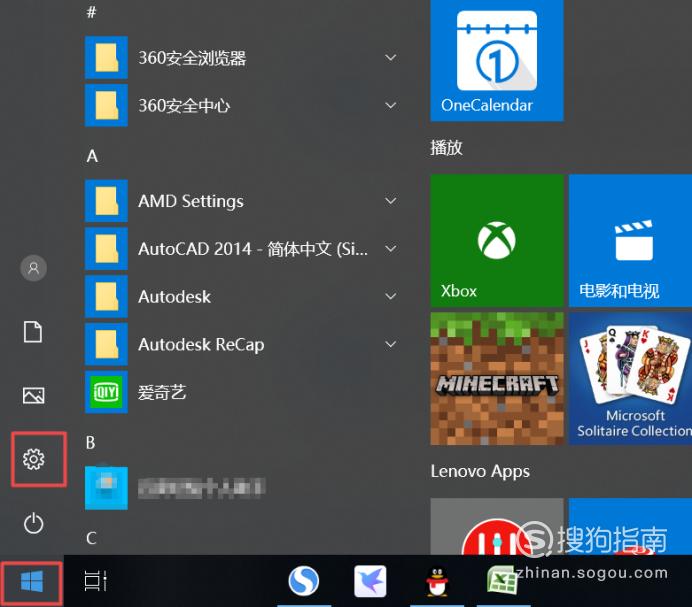Image resolution: width=692 pixels, height=607 pixels.
Task: Click the Windows Start button
Action: click(x=32, y=581)
